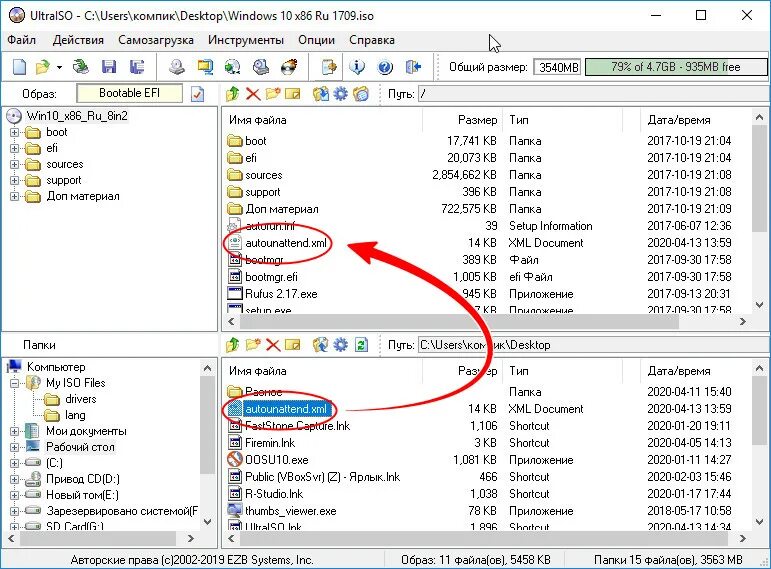The width and height of the screenshot is (771, 569).
Task: Save the ISO with the floppy icon
Action: point(109,67)
